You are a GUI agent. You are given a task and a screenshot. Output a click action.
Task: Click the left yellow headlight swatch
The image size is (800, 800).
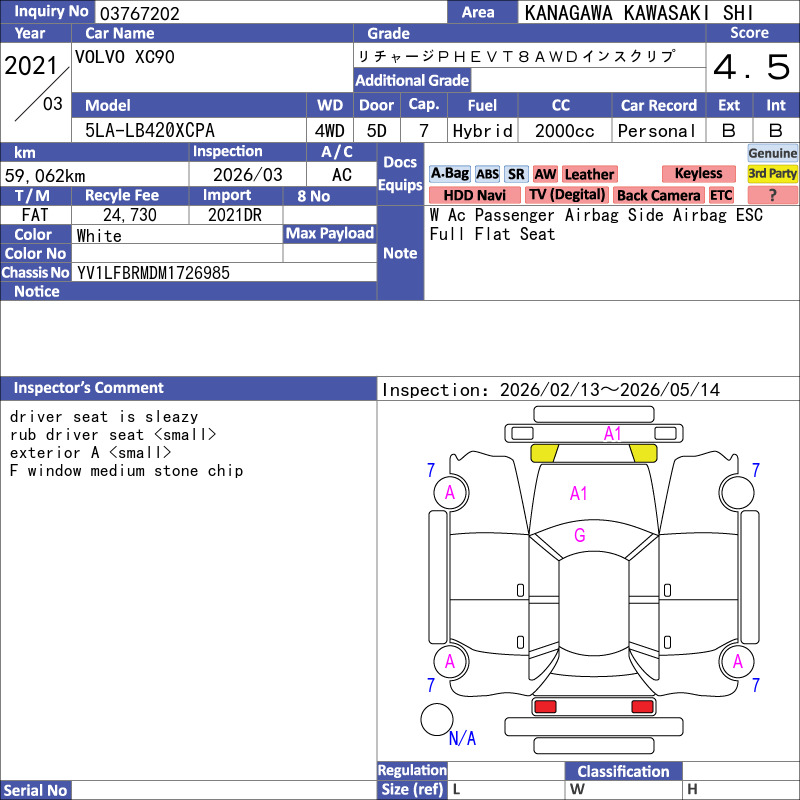[543, 453]
